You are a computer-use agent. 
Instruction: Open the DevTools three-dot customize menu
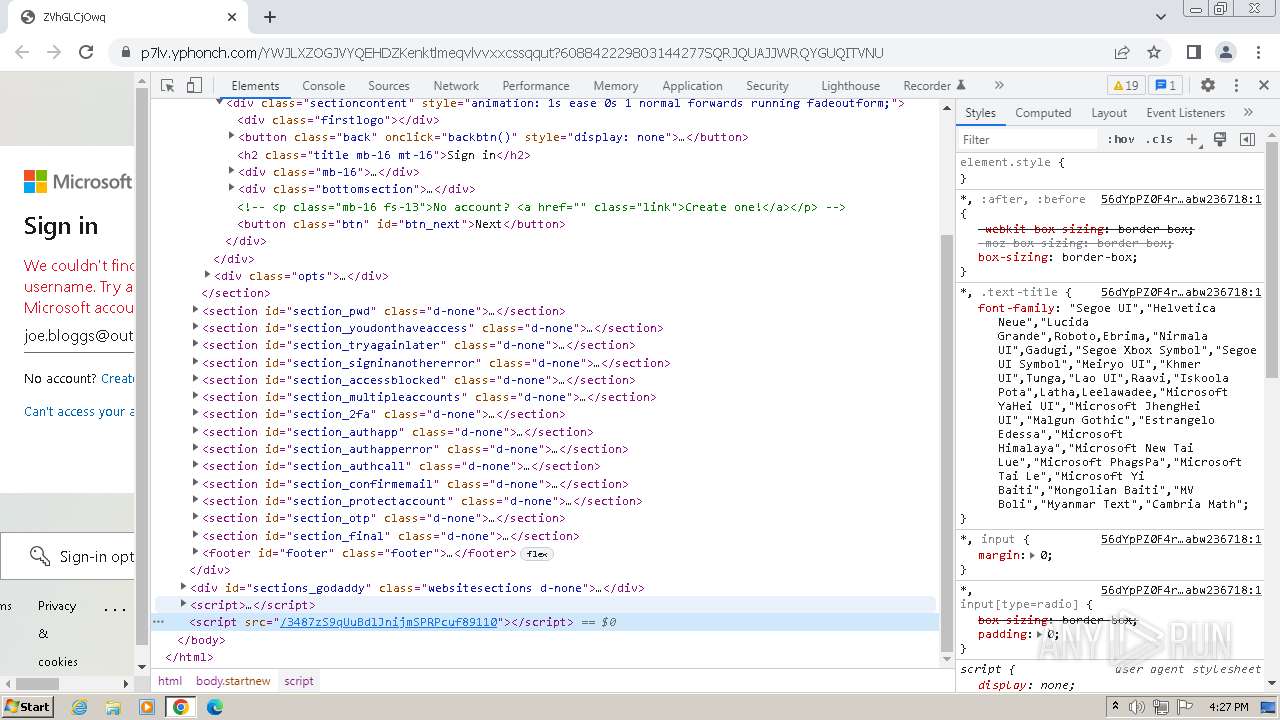[1236, 86]
